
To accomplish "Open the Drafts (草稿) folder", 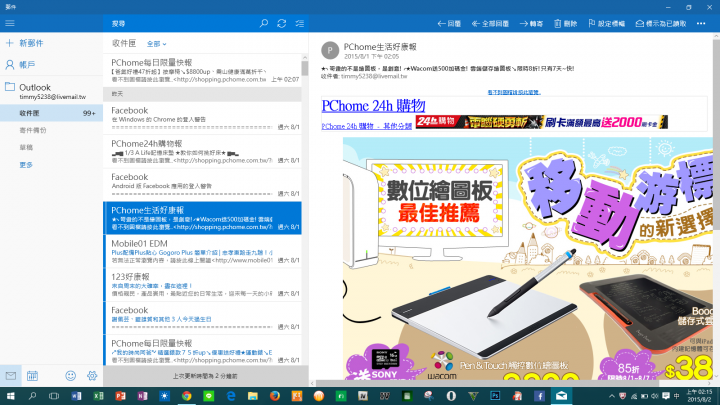I will click(26, 147).
